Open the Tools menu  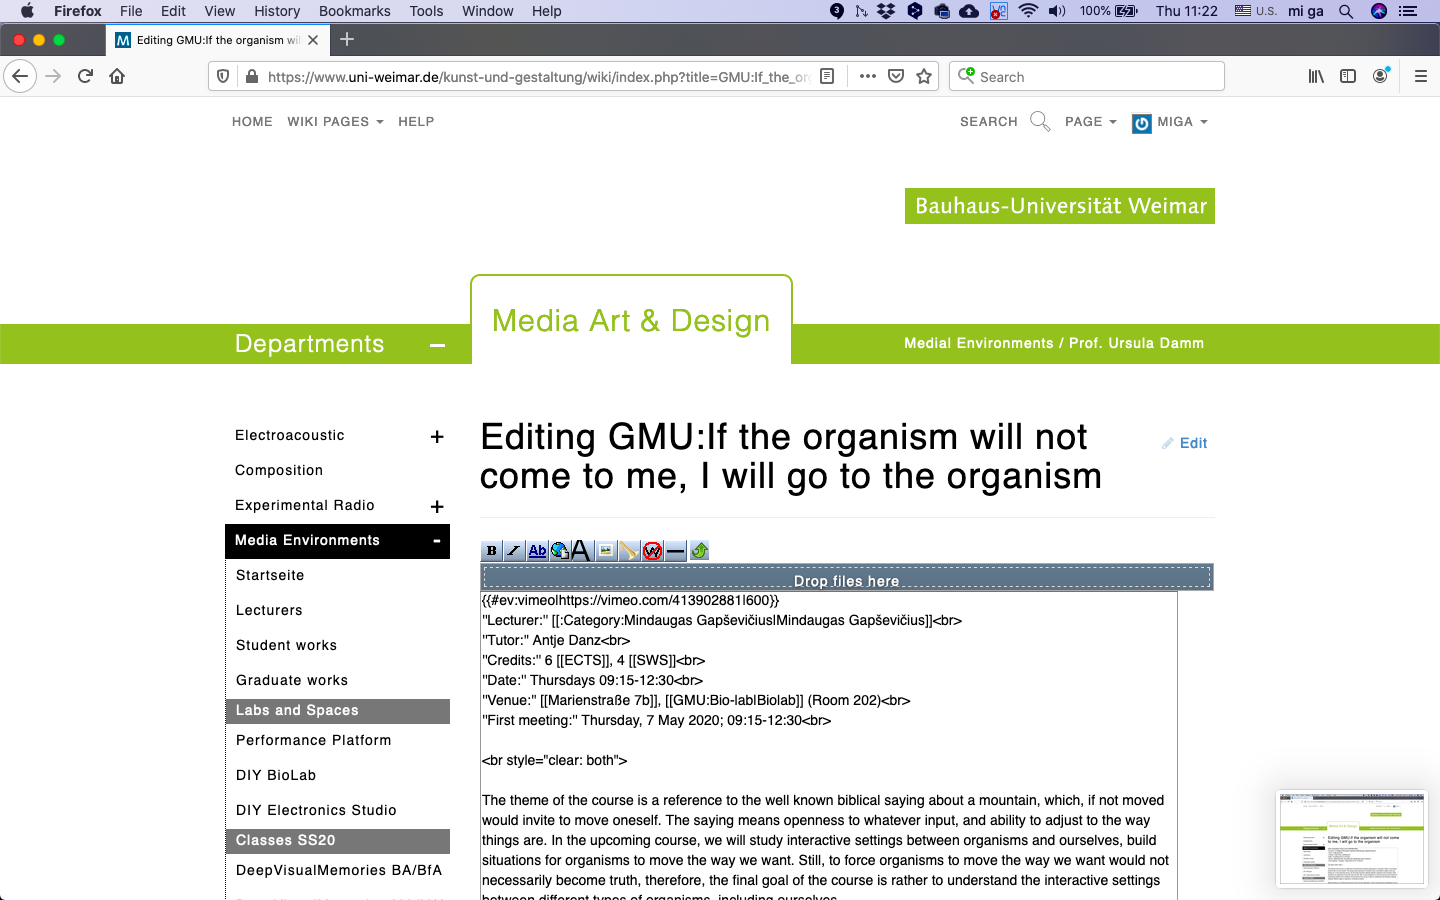tap(426, 11)
